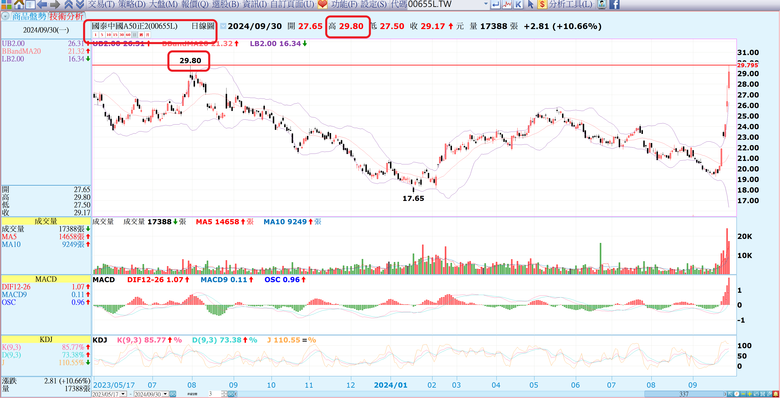This screenshot has height=398, width=780.
Task: Click the 2023/05/17 label on time axis
Action: (114, 385)
